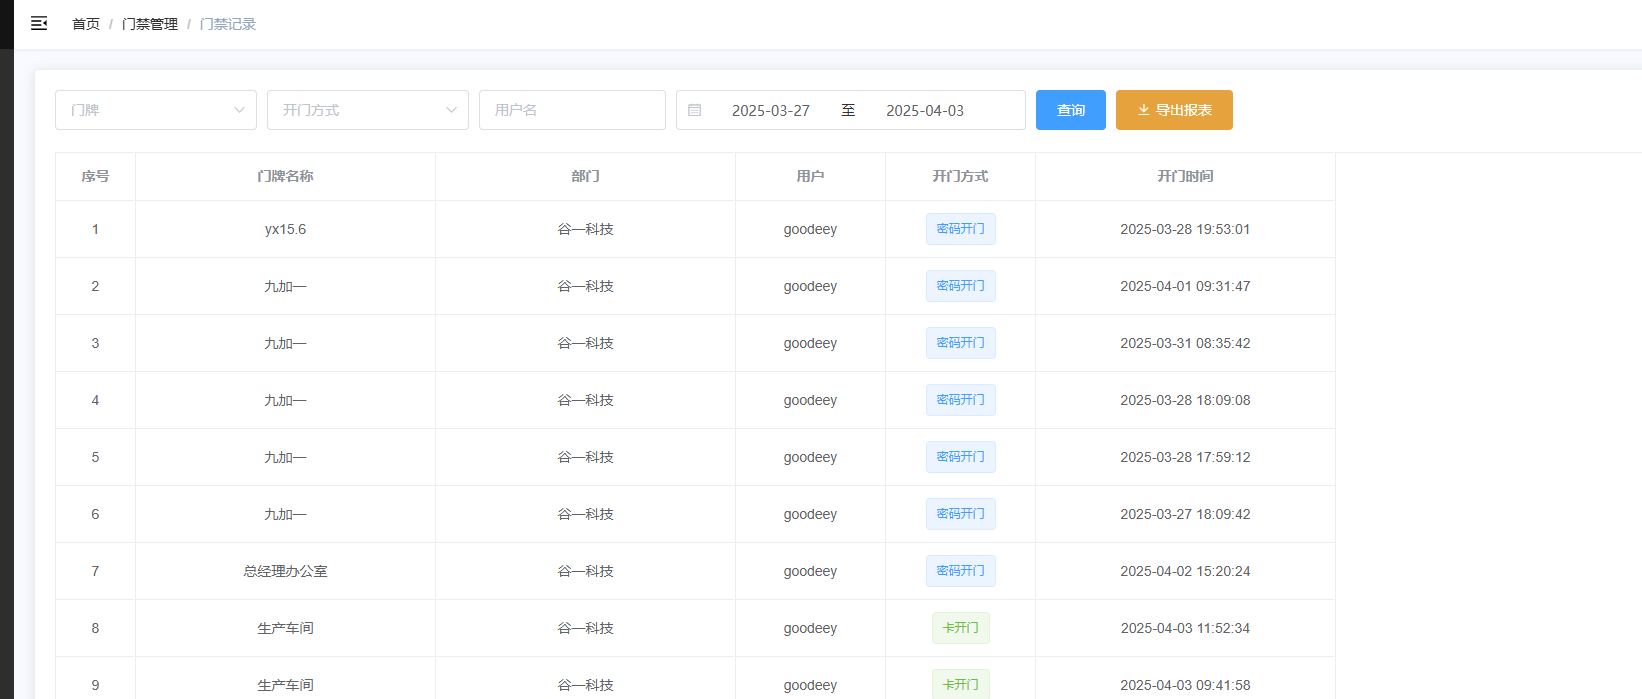Click the calendar icon in date range

point(695,110)
